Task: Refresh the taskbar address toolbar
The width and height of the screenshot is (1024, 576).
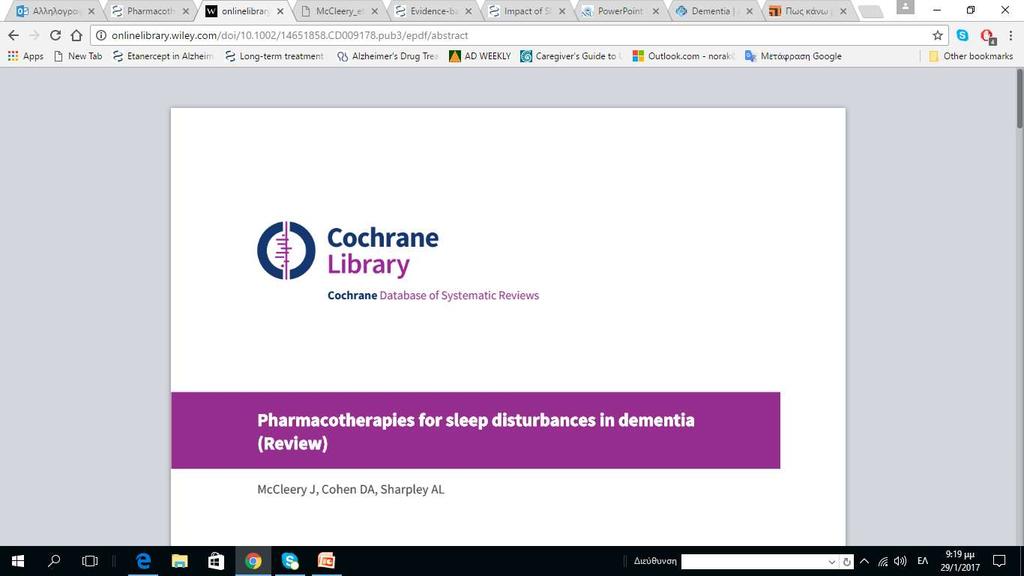Action: tap(847, 562)
